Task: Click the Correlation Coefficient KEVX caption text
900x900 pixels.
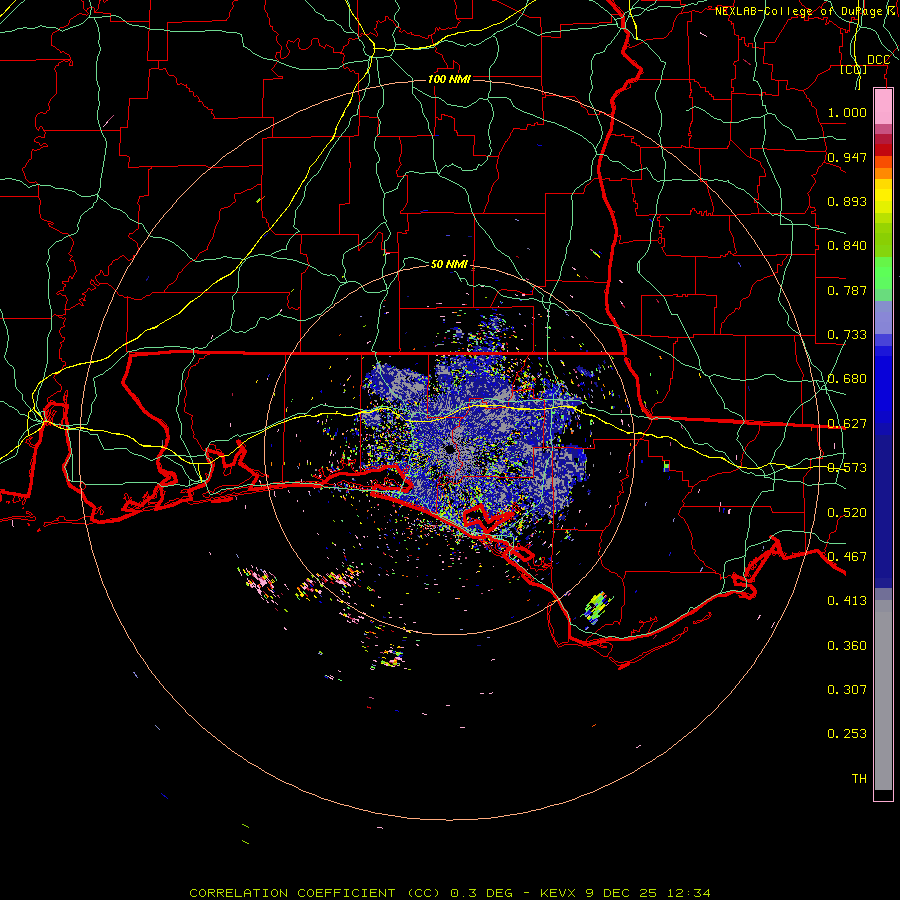Action: [x=450, y=893]
